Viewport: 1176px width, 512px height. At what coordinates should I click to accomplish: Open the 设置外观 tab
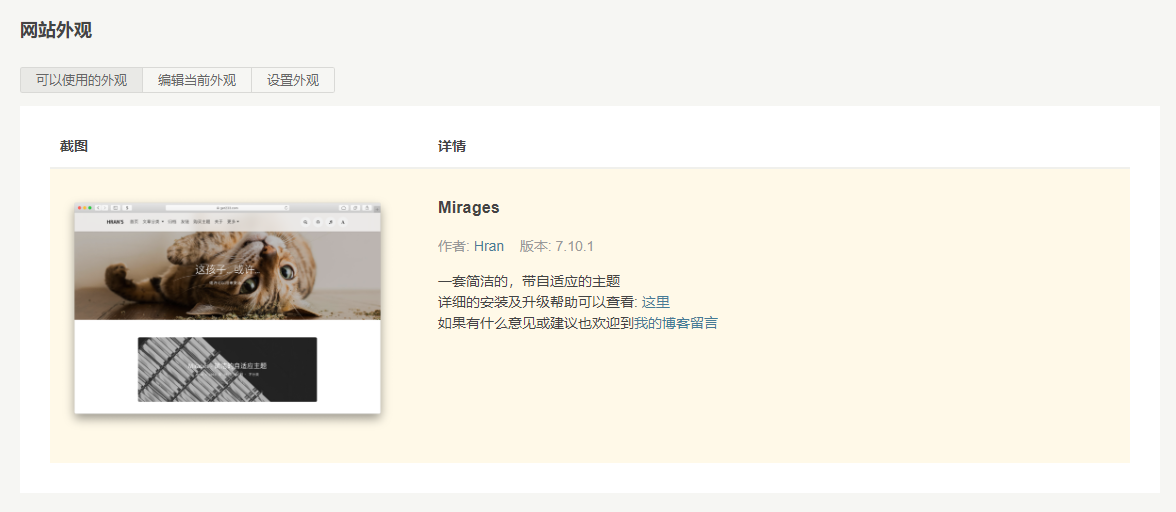click(x=292, y=80)
